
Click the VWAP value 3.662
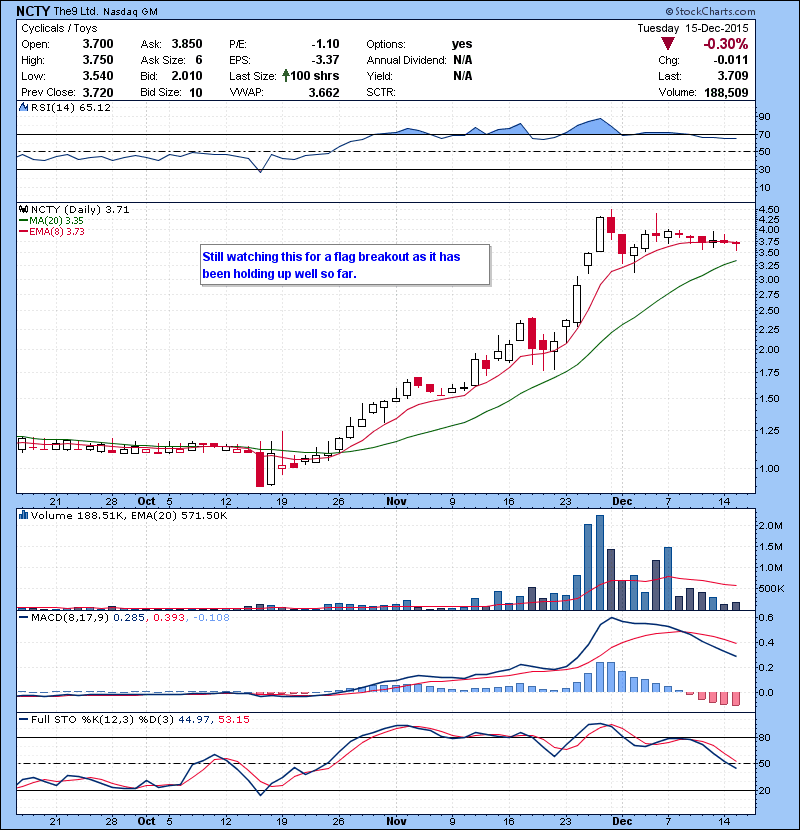point(324,93)
